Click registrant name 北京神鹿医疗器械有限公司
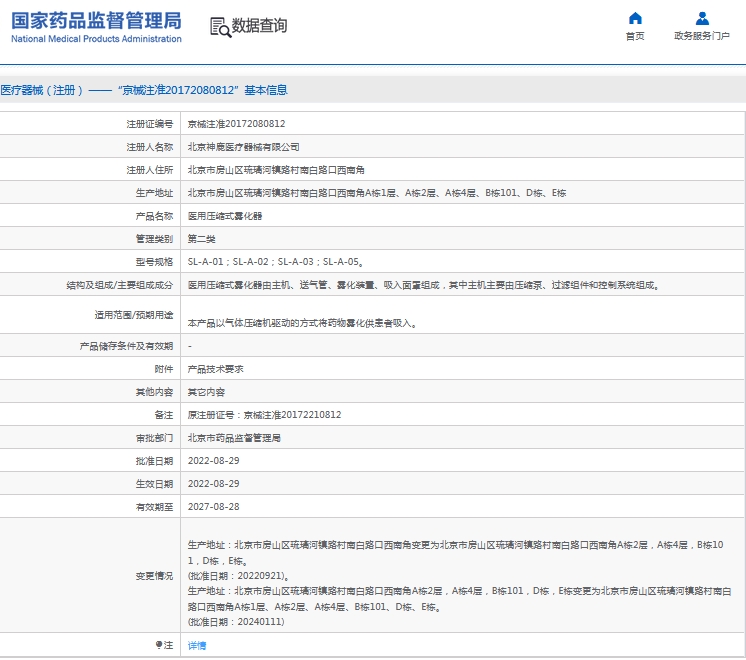 point(244,147)
